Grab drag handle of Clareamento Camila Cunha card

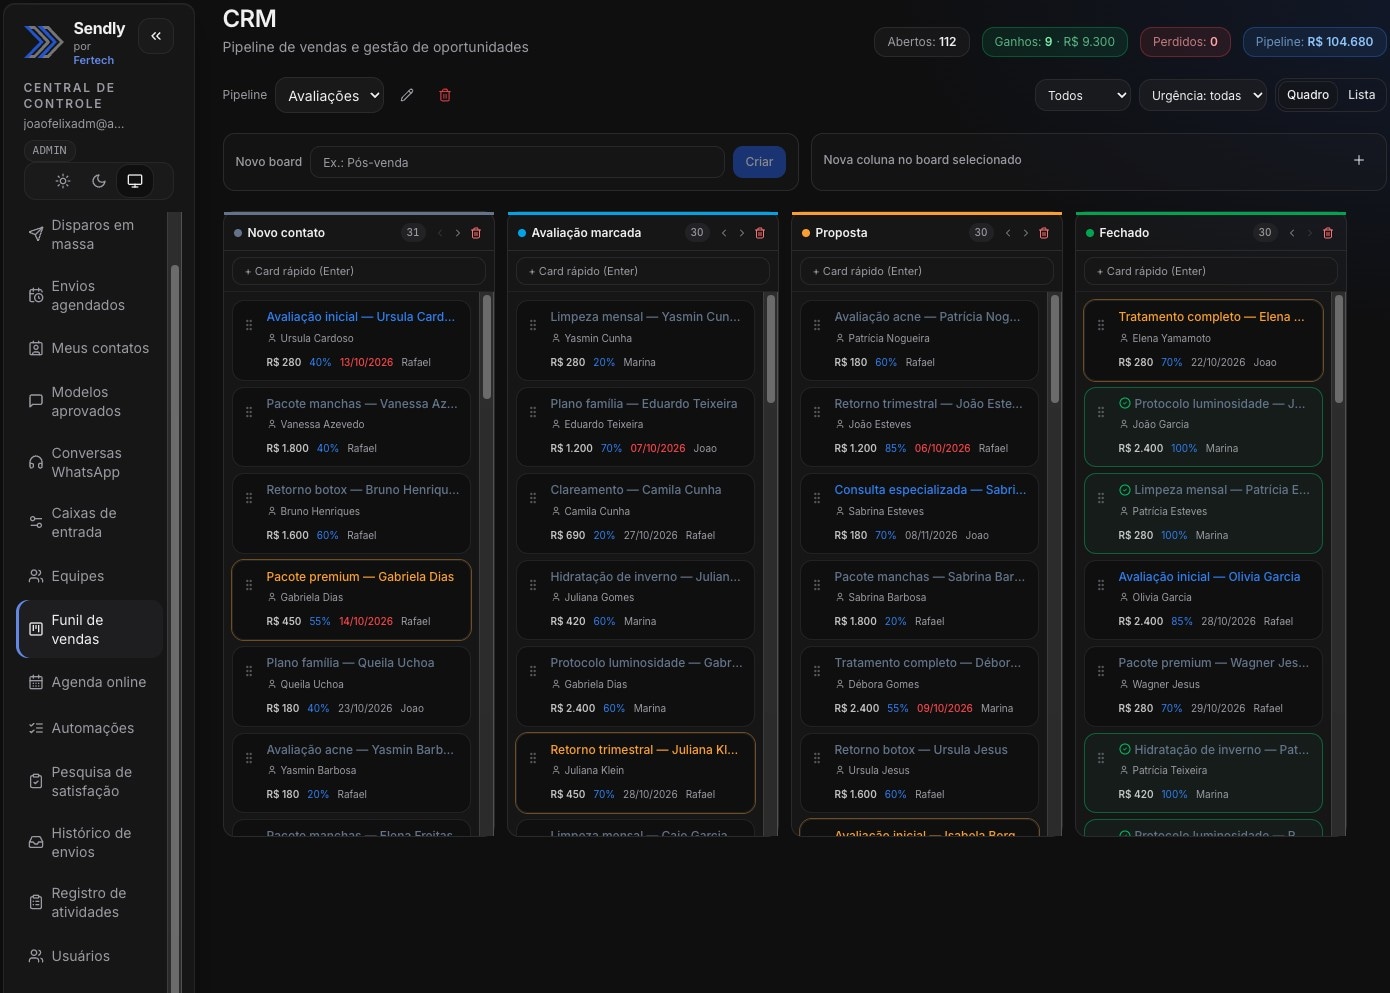[533, 498]
